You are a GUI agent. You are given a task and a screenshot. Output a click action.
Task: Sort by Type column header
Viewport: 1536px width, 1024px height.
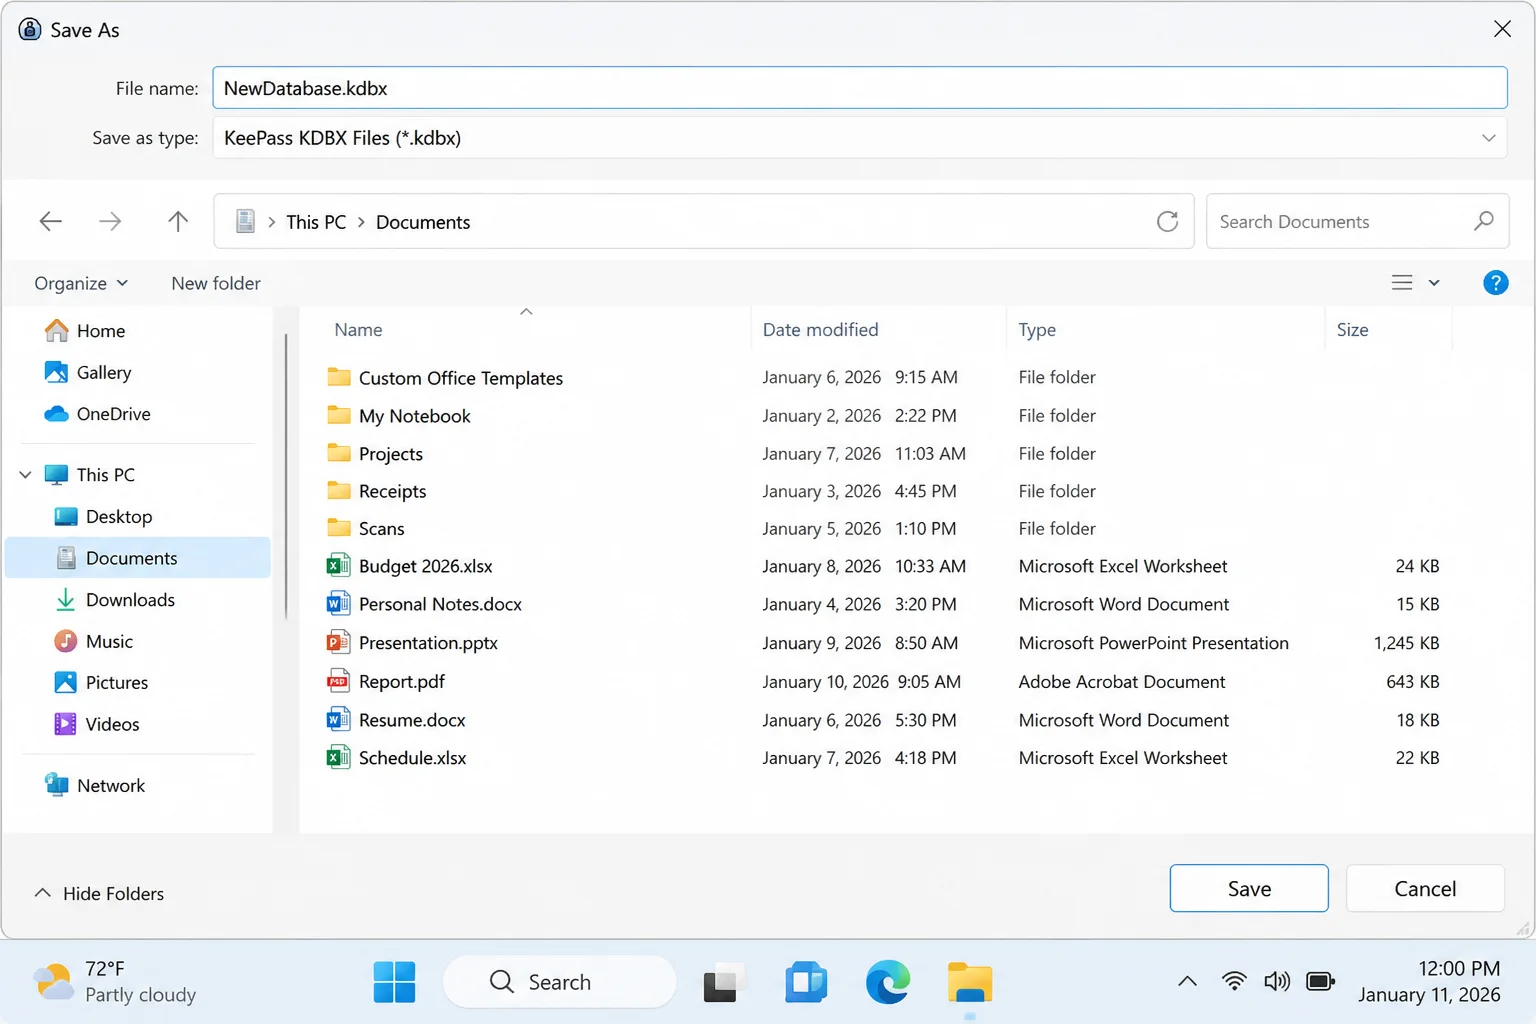[x=1037, y=329]
